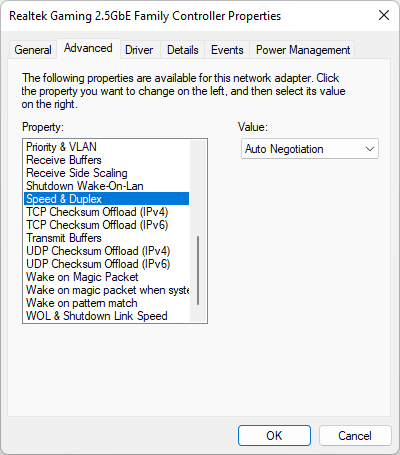This screenshot has width=400, height=455.
Task: Confirm changes with the OK button
Action: tap(274, 435)
